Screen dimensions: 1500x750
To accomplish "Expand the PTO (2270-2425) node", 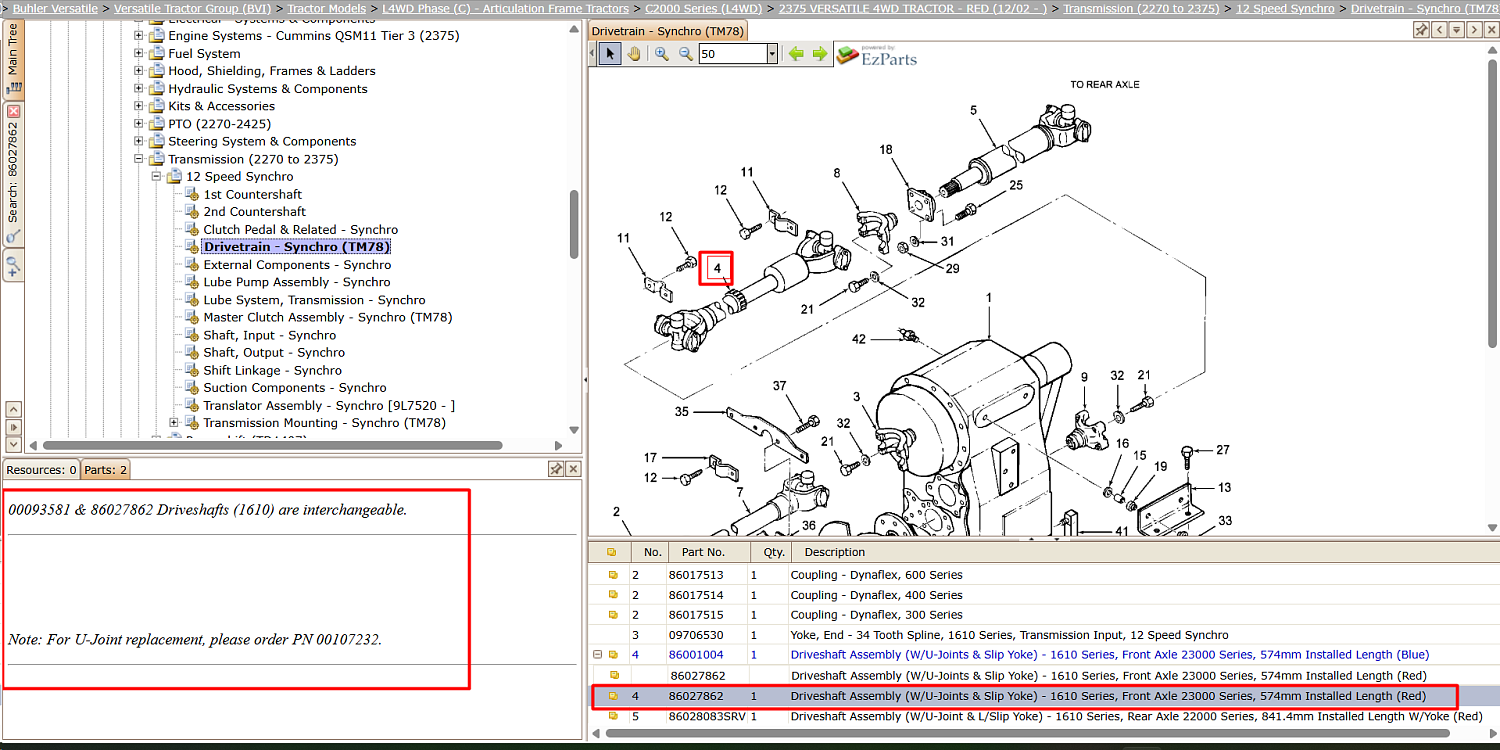I will pyautogui.click(x=139, y=124).
